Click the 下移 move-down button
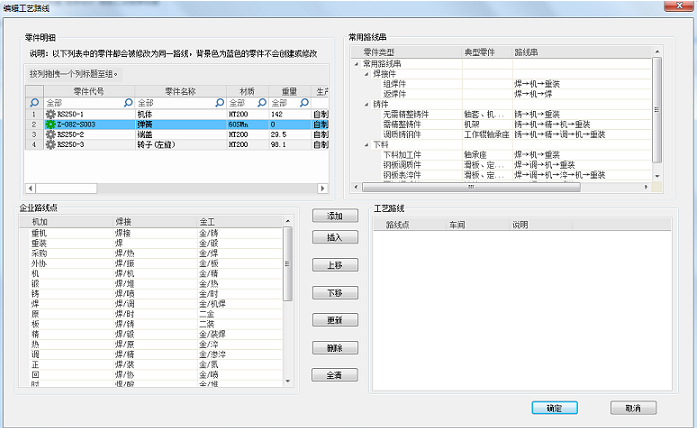The height and width of the screenshot is (428, 697). point(335,293)
